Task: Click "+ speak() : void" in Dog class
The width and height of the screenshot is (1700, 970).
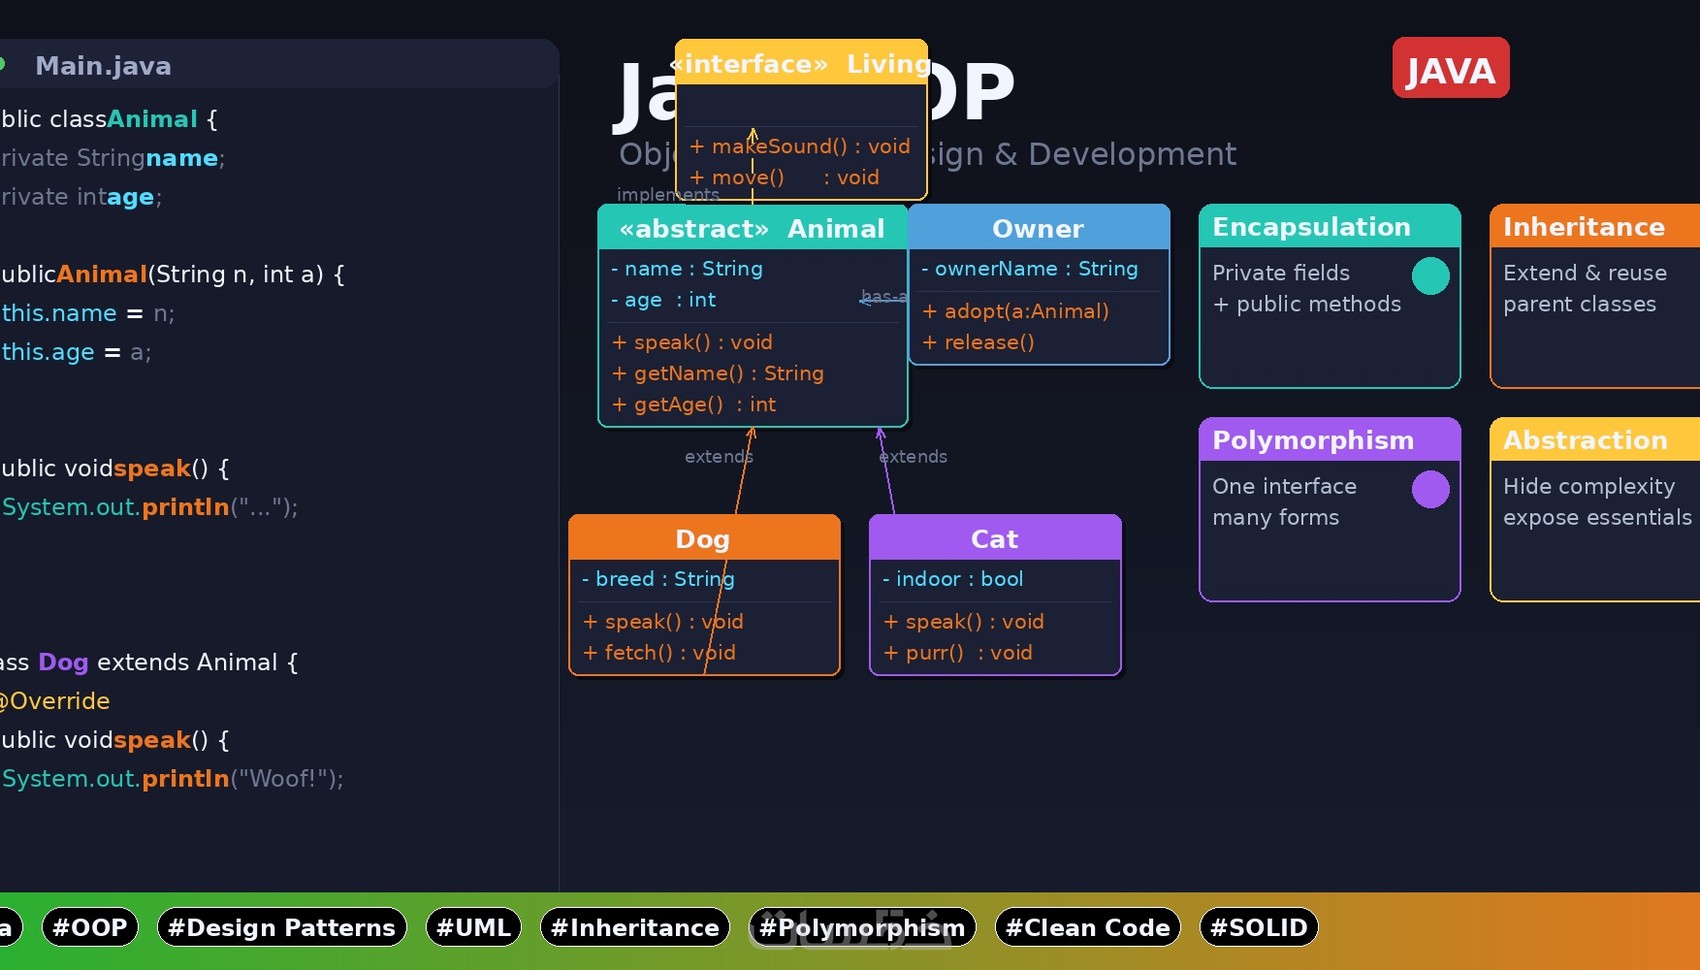Action: tap(663, 621)
